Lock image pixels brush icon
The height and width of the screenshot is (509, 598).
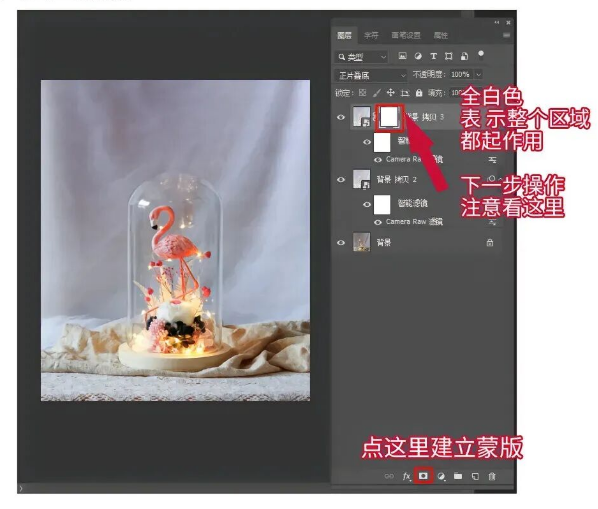[376, 93]
